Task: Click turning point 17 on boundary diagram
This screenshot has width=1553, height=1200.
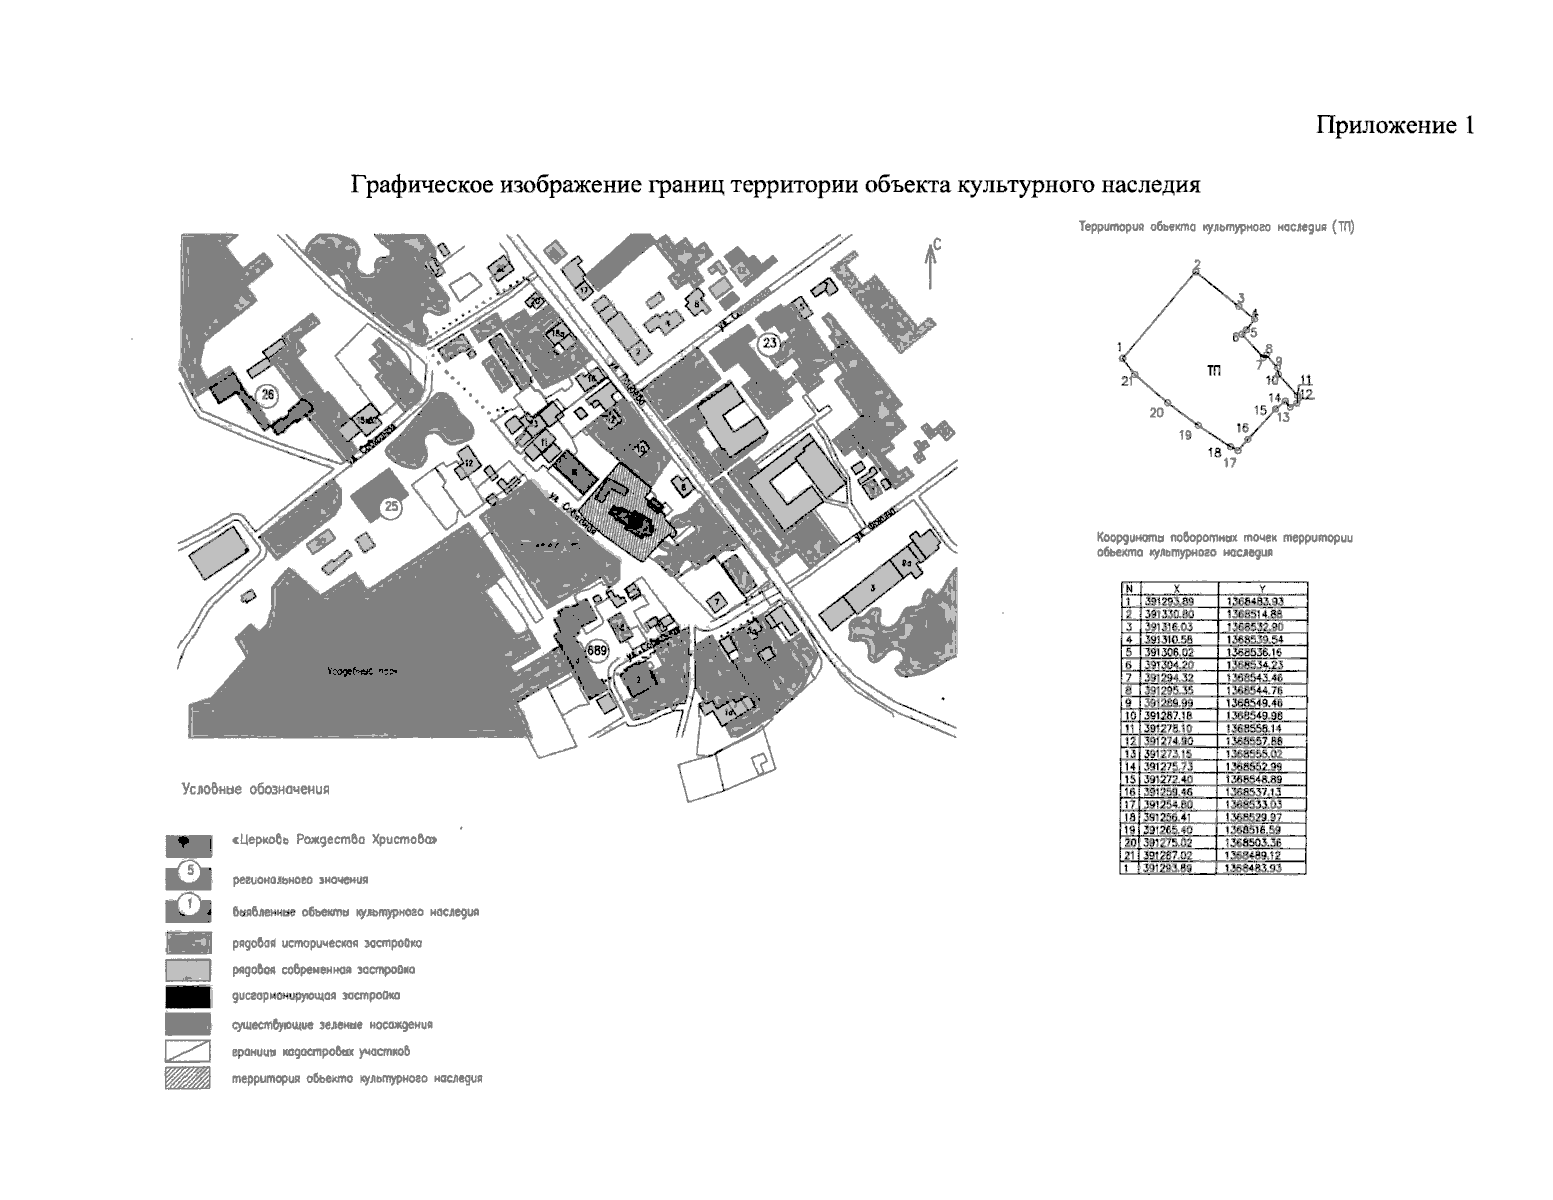Action: pos(1238,450)
